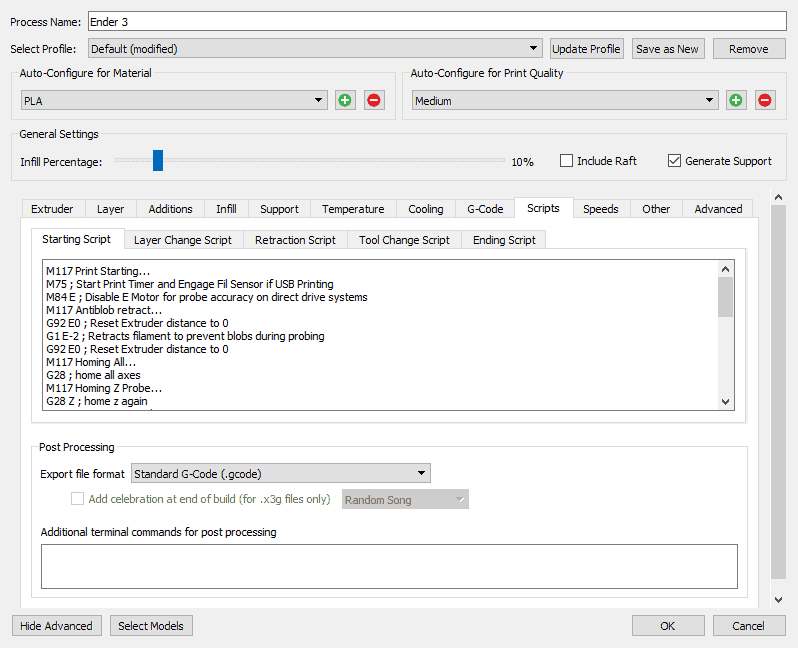Toggle the Generate Support checkbox
The height and width of the screenshot is (648, 798).
click(x=674, y=161)
